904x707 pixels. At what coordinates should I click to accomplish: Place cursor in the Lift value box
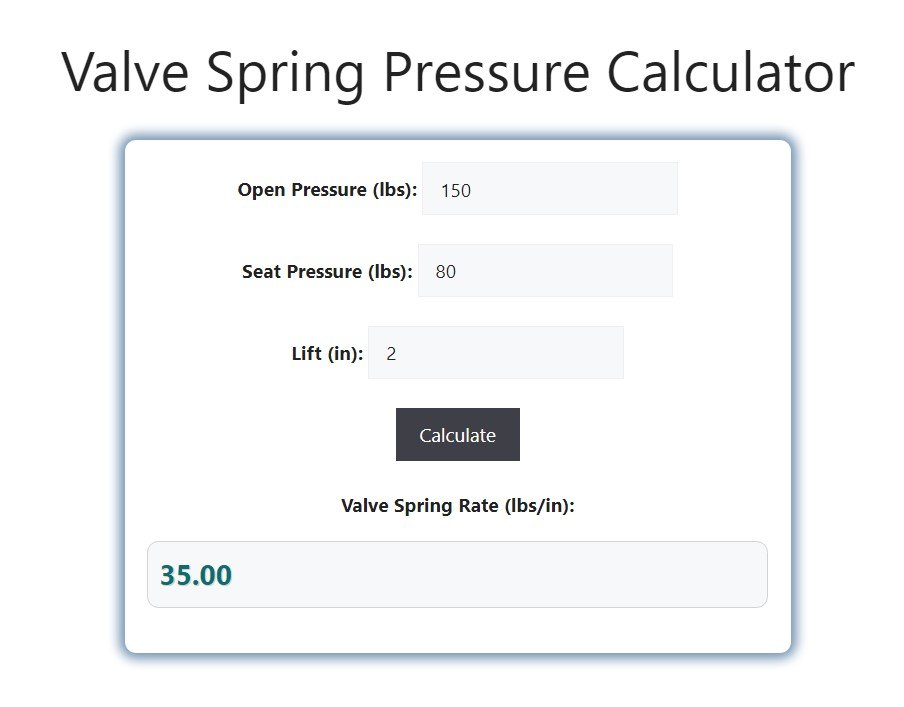496,352
